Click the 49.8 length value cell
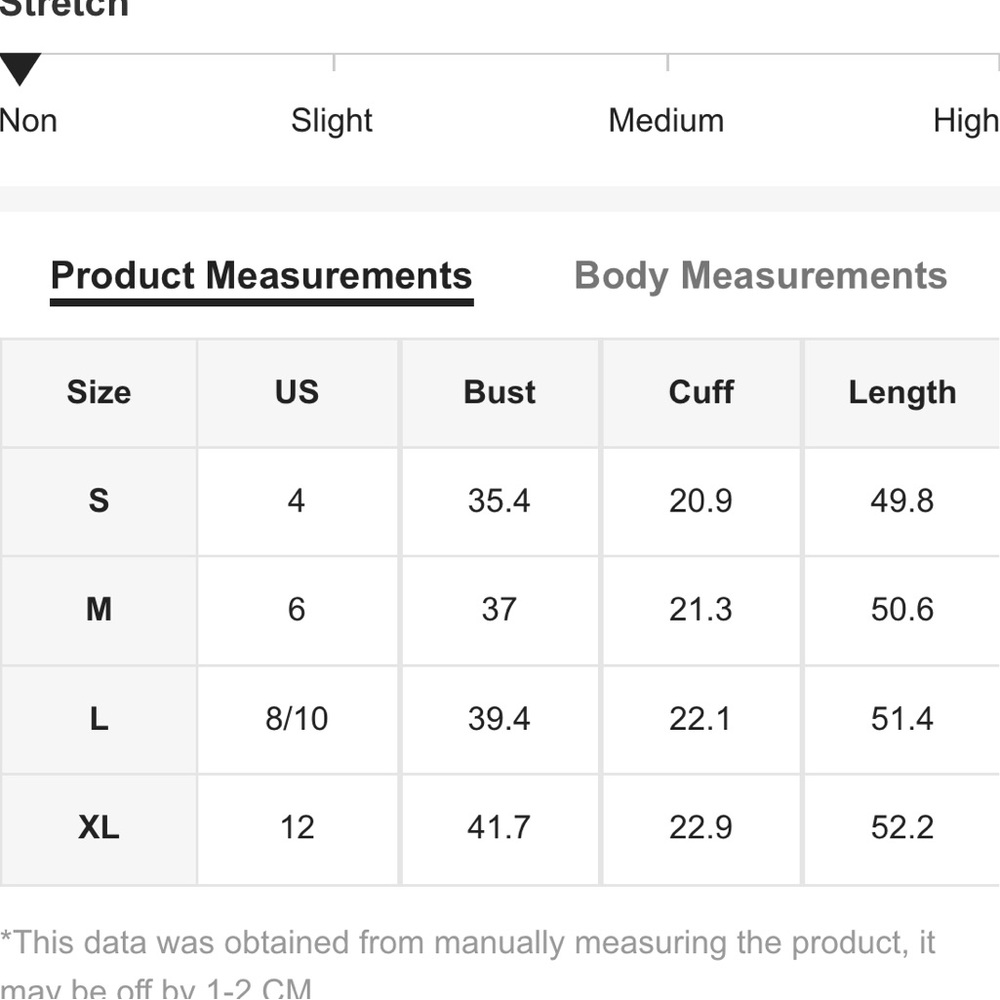 902,500
